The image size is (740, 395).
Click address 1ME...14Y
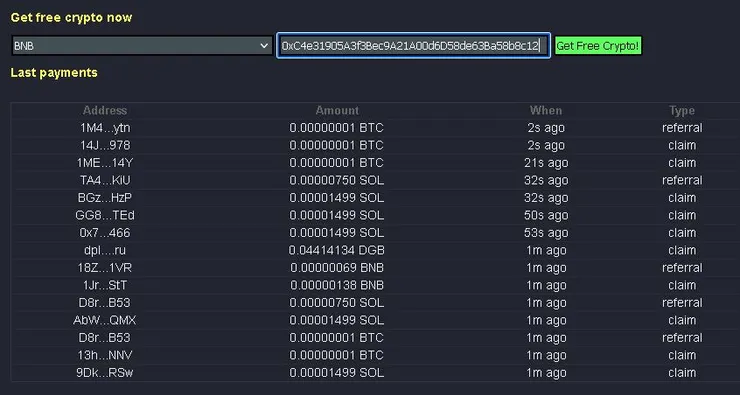[x=105, y=163]
